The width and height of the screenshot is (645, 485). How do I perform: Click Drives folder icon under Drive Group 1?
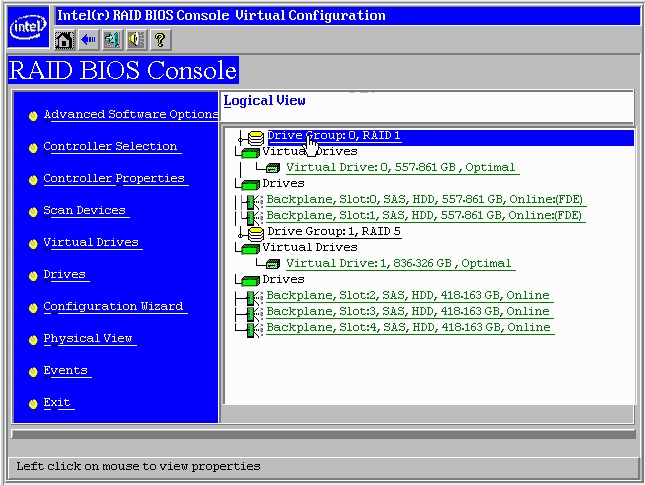(x=251, y=281)
